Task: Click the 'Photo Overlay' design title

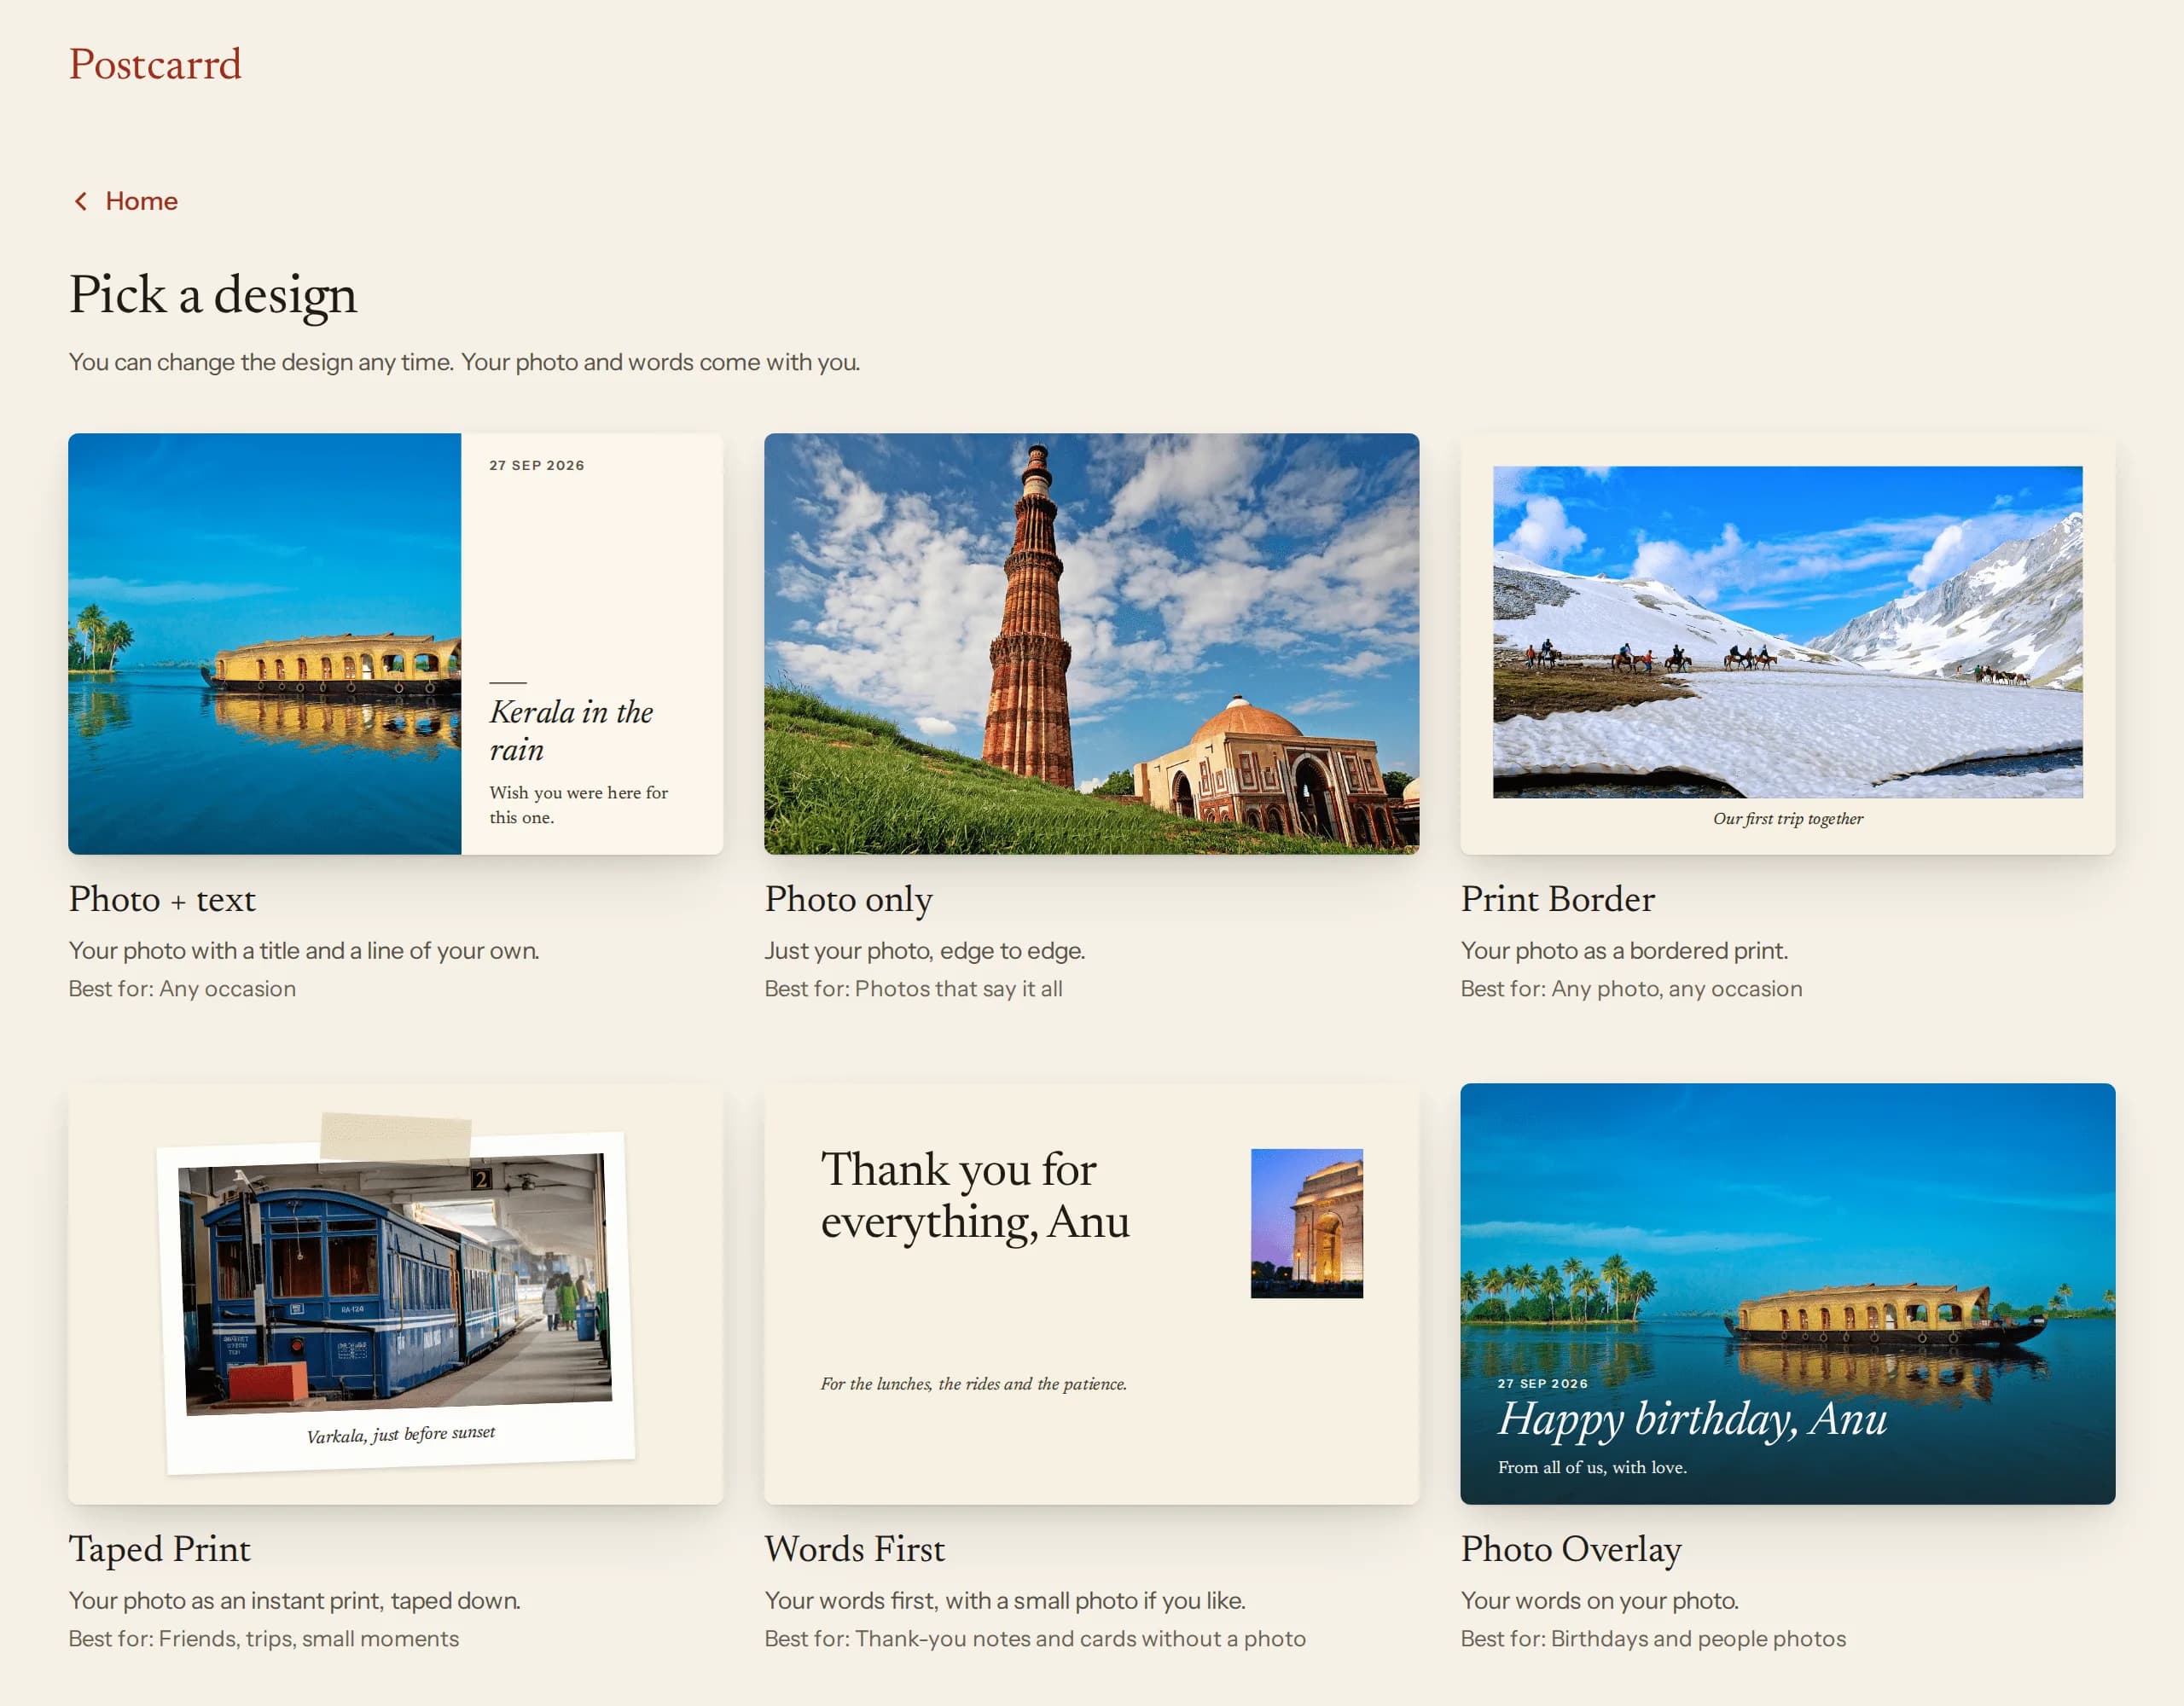Action: [x=1570, y=1549]
